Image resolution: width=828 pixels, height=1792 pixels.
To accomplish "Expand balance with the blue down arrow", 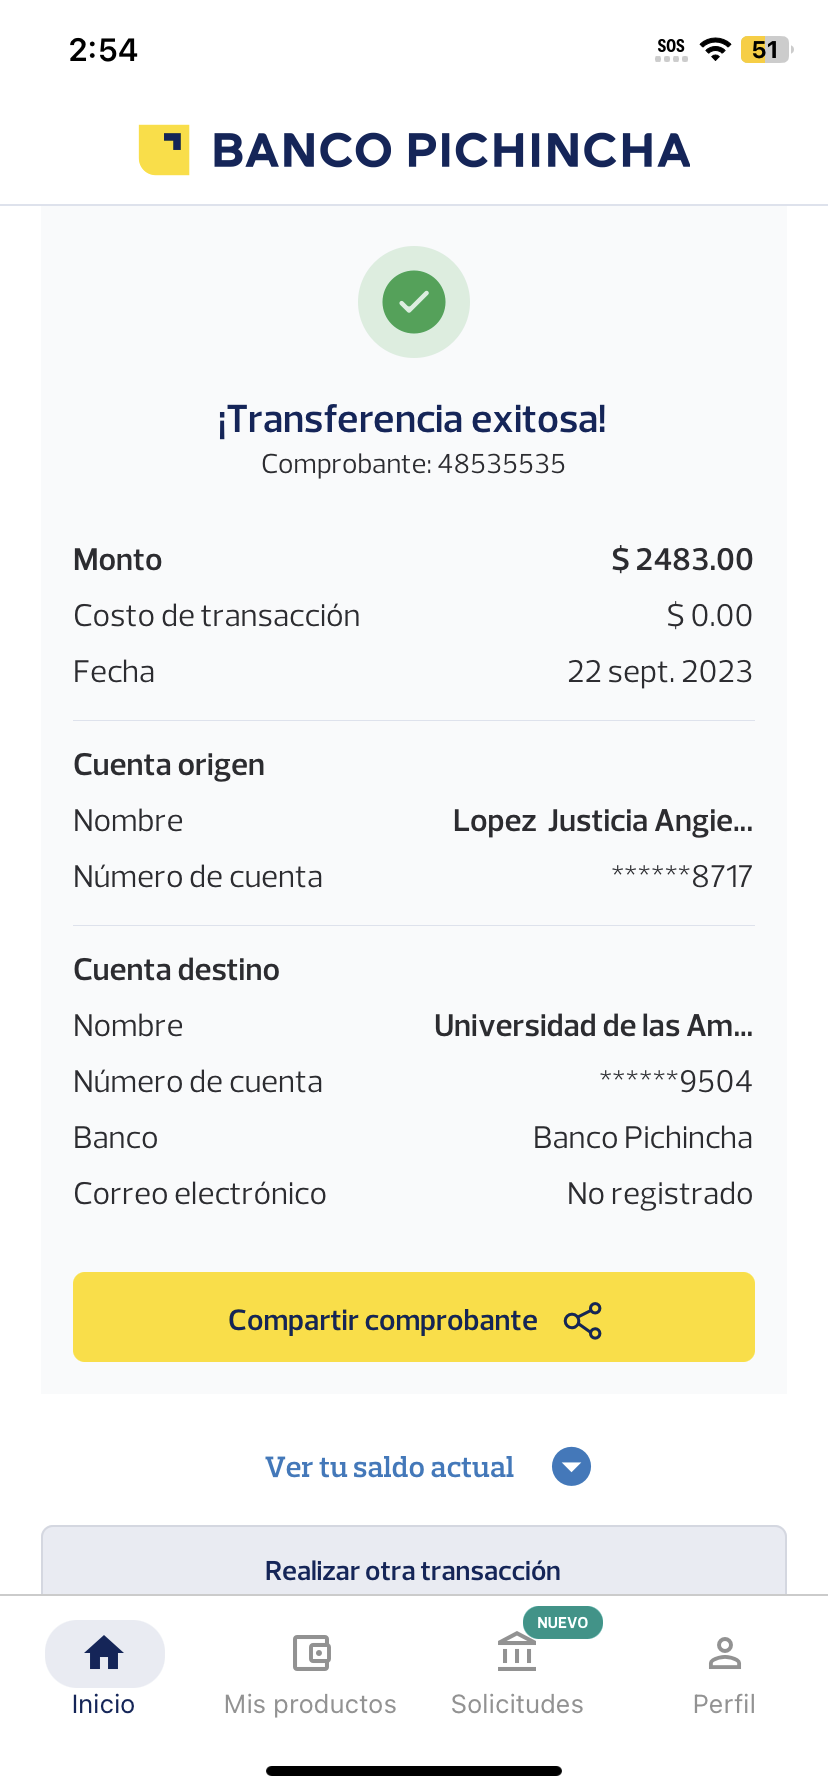I will 572,1467.
